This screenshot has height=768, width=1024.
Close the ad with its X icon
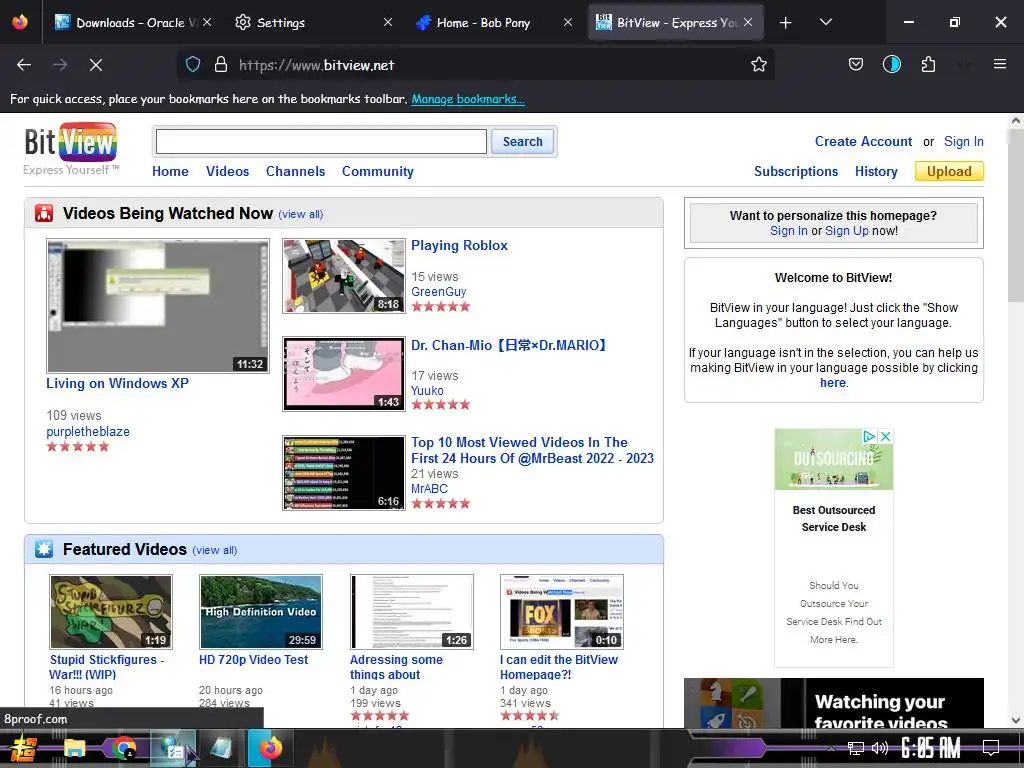click(x=886, y=436)
